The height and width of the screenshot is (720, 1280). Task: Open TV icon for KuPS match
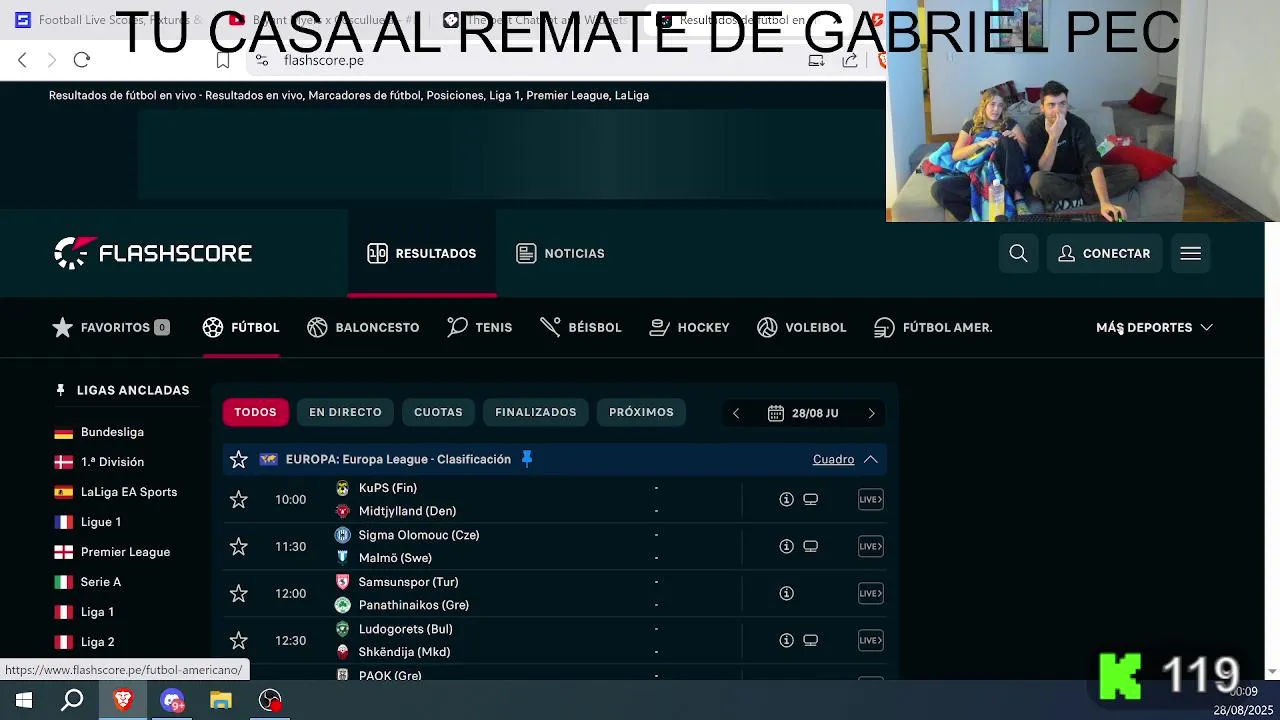point(811,499)
